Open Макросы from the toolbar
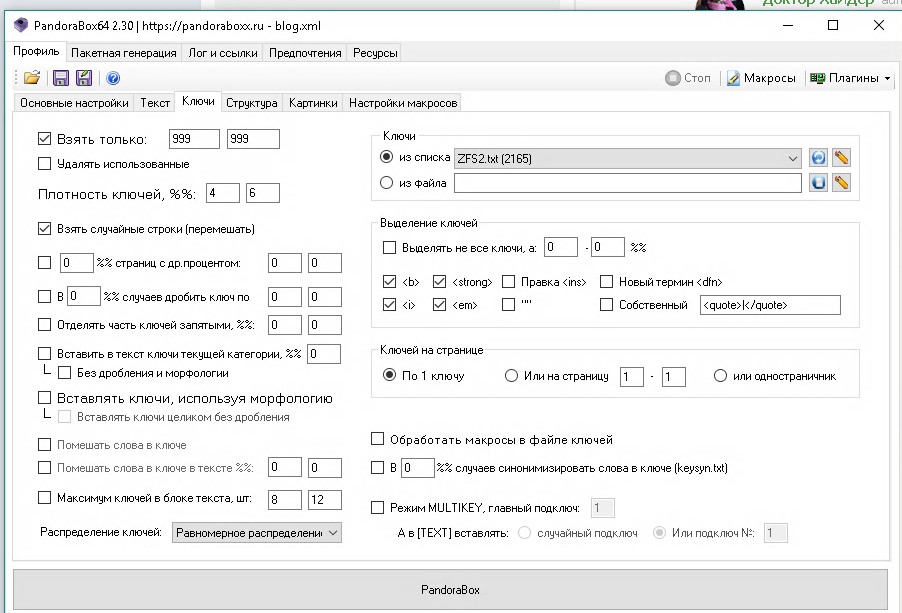The width and height of the screenshot is (902, 613). point(761,78)
